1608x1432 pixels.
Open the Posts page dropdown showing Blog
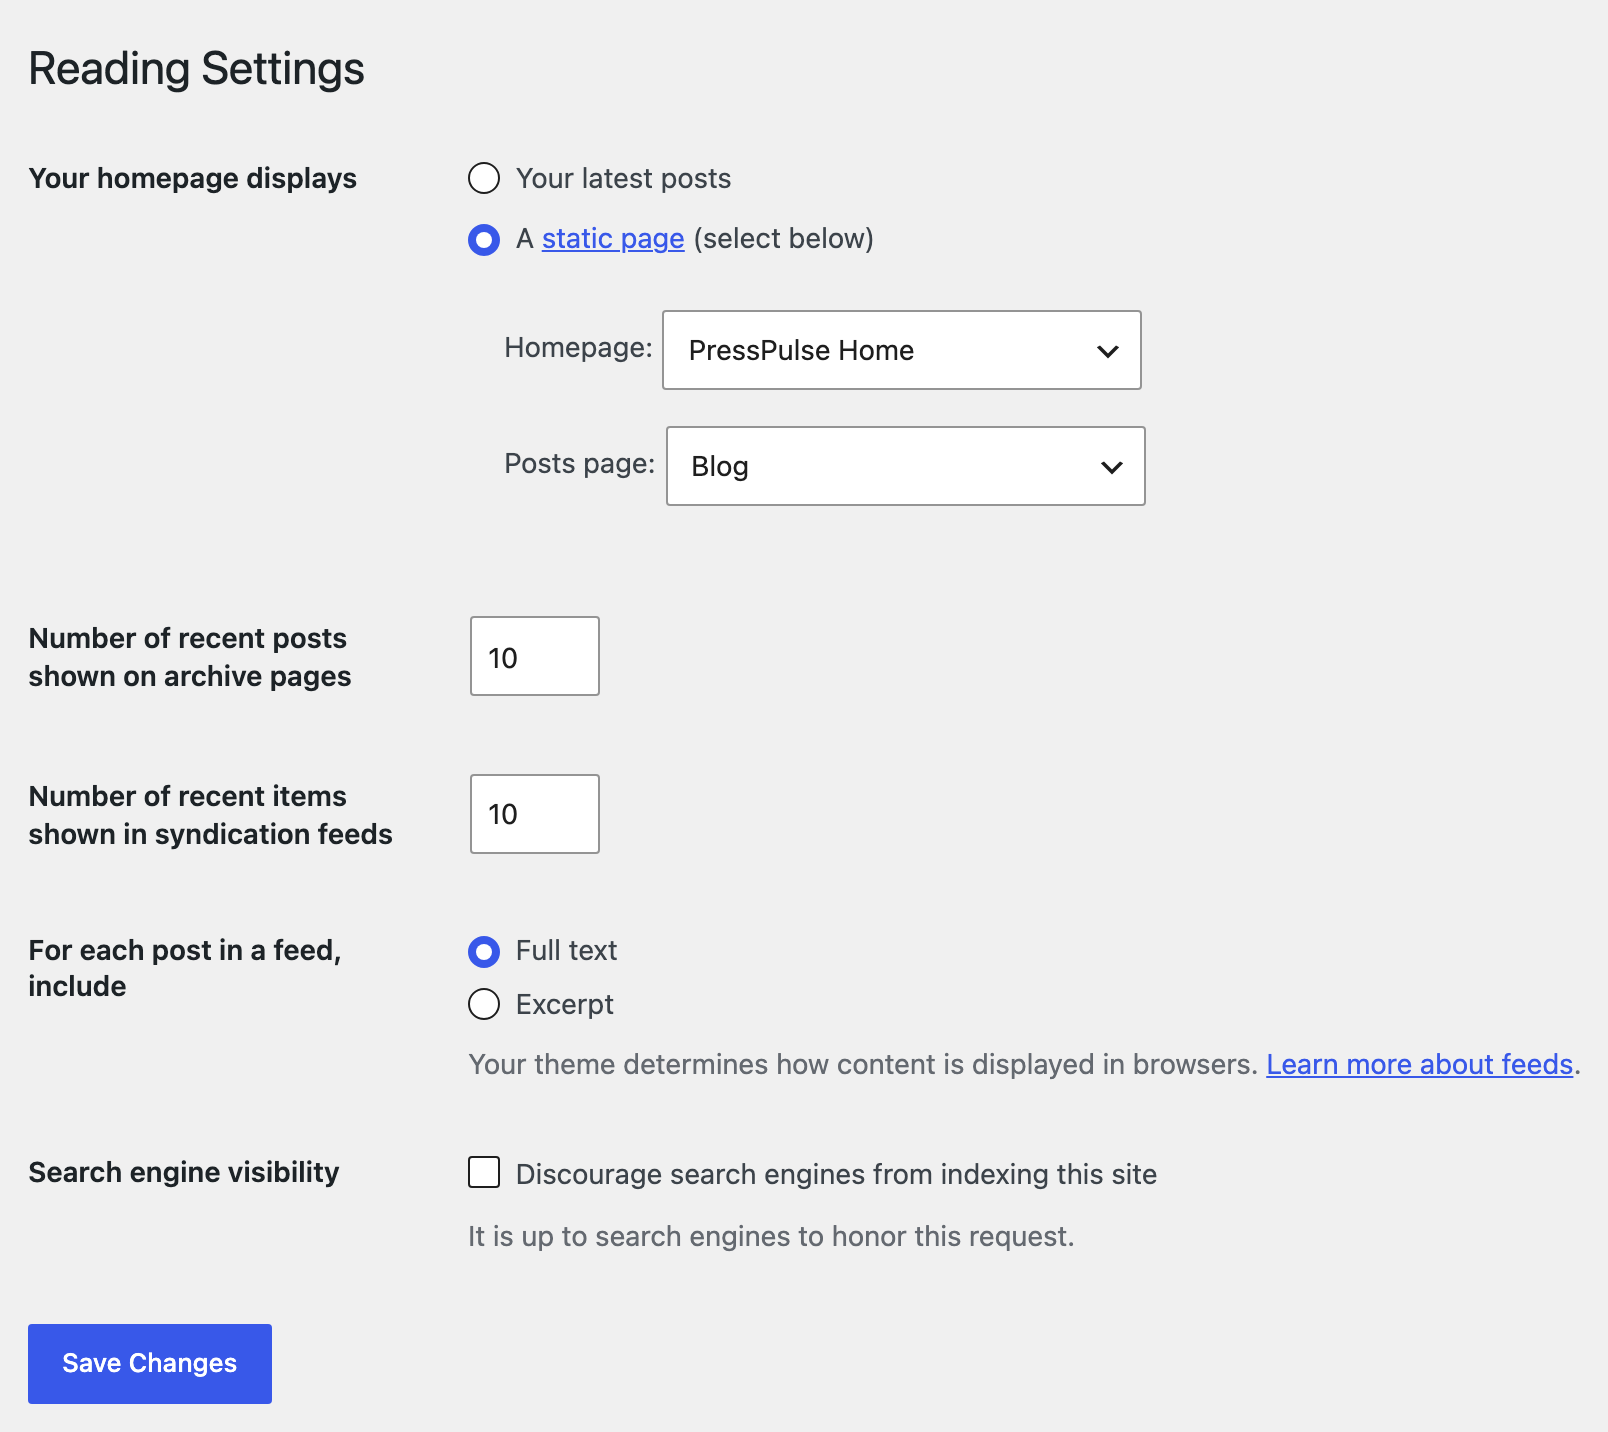tap(906, 466)
